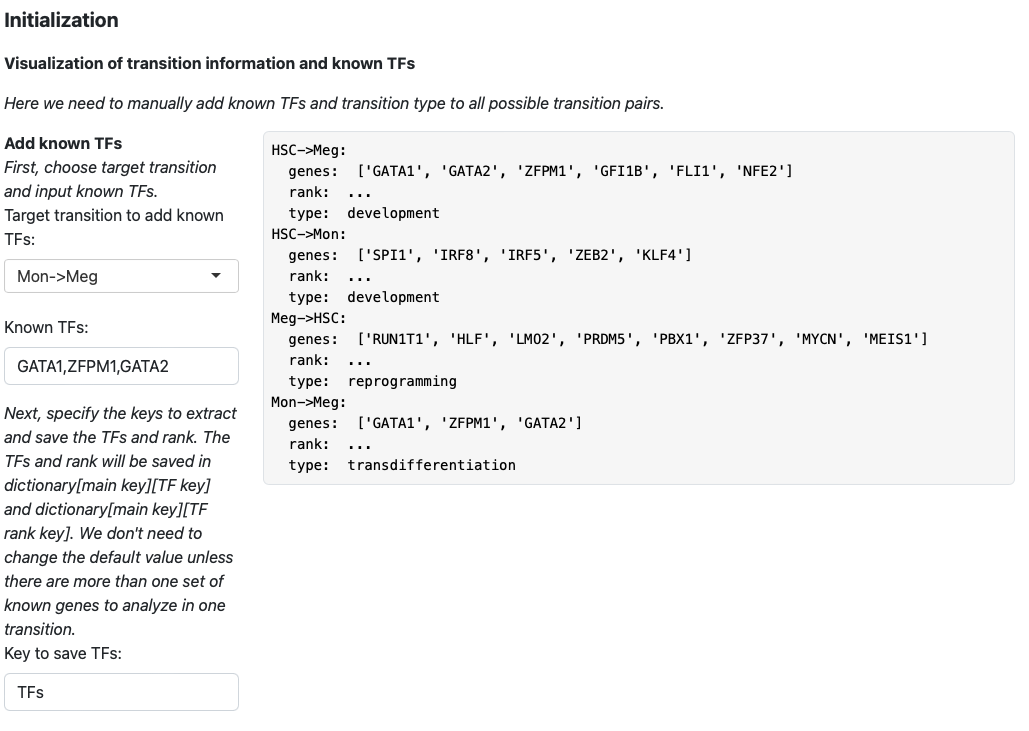Click the 'Known TFs:' field label
Image resolution: width=1029 pixels, height=731 pixels.
coord(46,327)
